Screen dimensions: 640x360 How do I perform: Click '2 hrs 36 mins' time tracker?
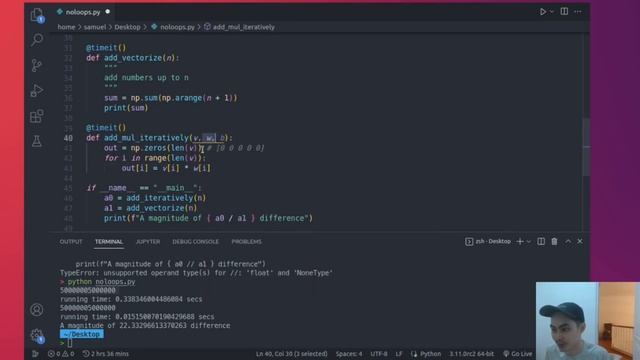point(106,354)
